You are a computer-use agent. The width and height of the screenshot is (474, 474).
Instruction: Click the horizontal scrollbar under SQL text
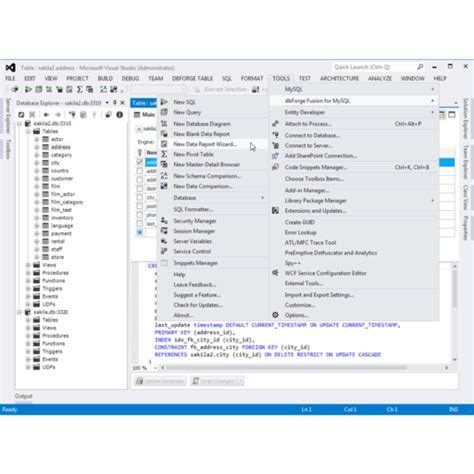(287, 368)
